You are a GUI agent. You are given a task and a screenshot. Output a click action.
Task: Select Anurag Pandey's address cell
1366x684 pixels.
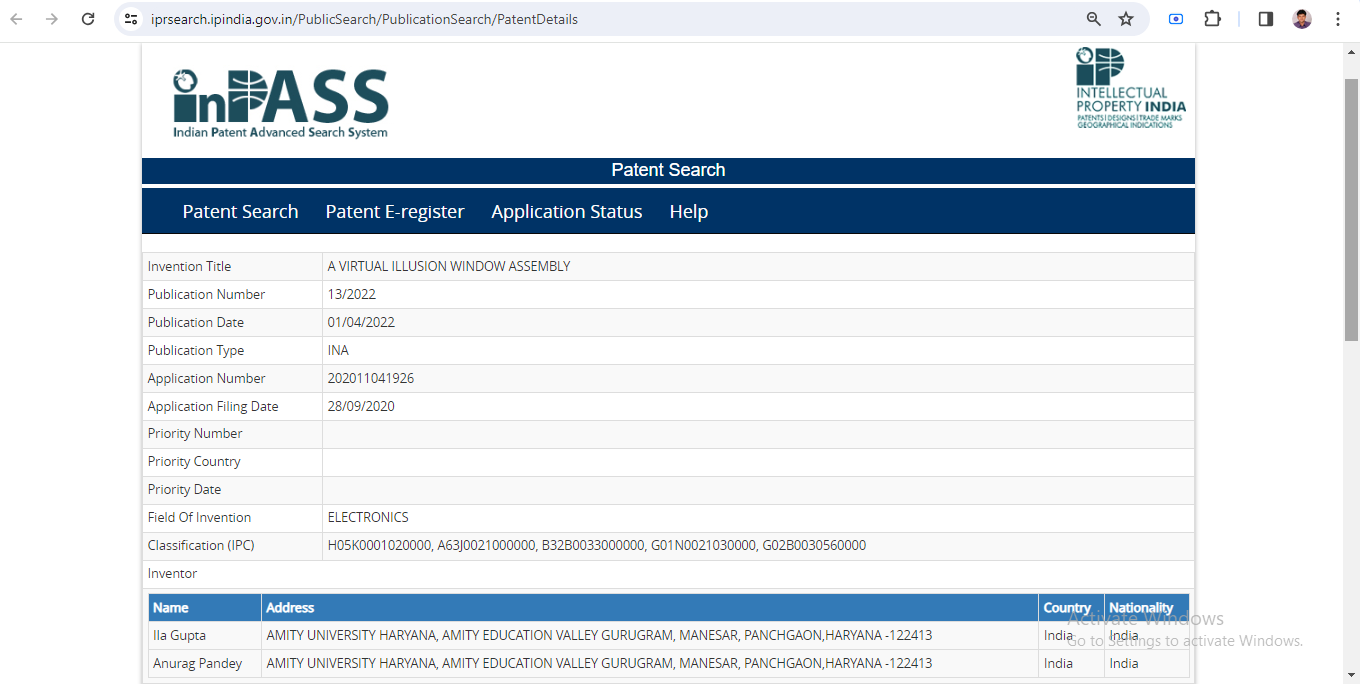(x=650, y=663)
